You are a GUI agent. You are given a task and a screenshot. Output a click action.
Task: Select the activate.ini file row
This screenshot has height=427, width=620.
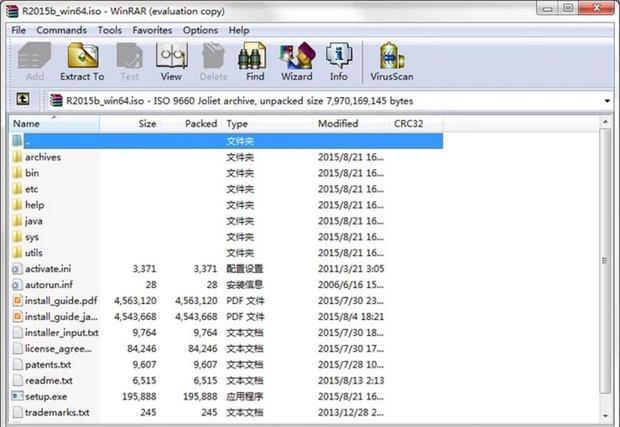coord(48,268)
